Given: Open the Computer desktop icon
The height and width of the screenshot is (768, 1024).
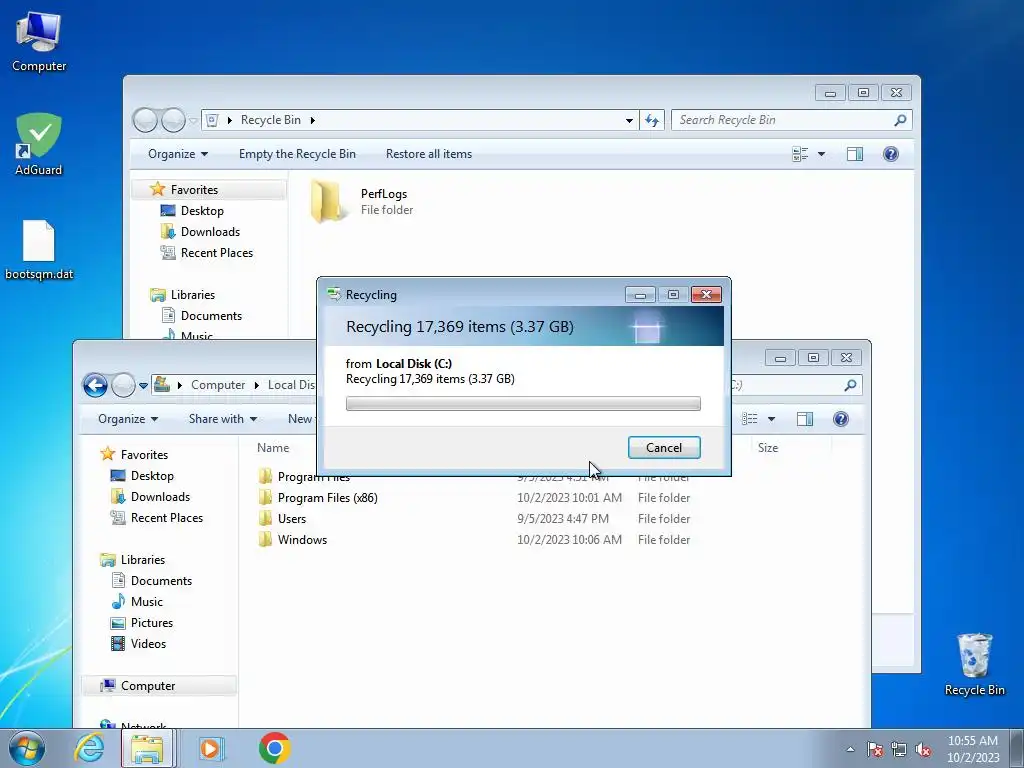Looking at the screenshot, I should [39, 42].
